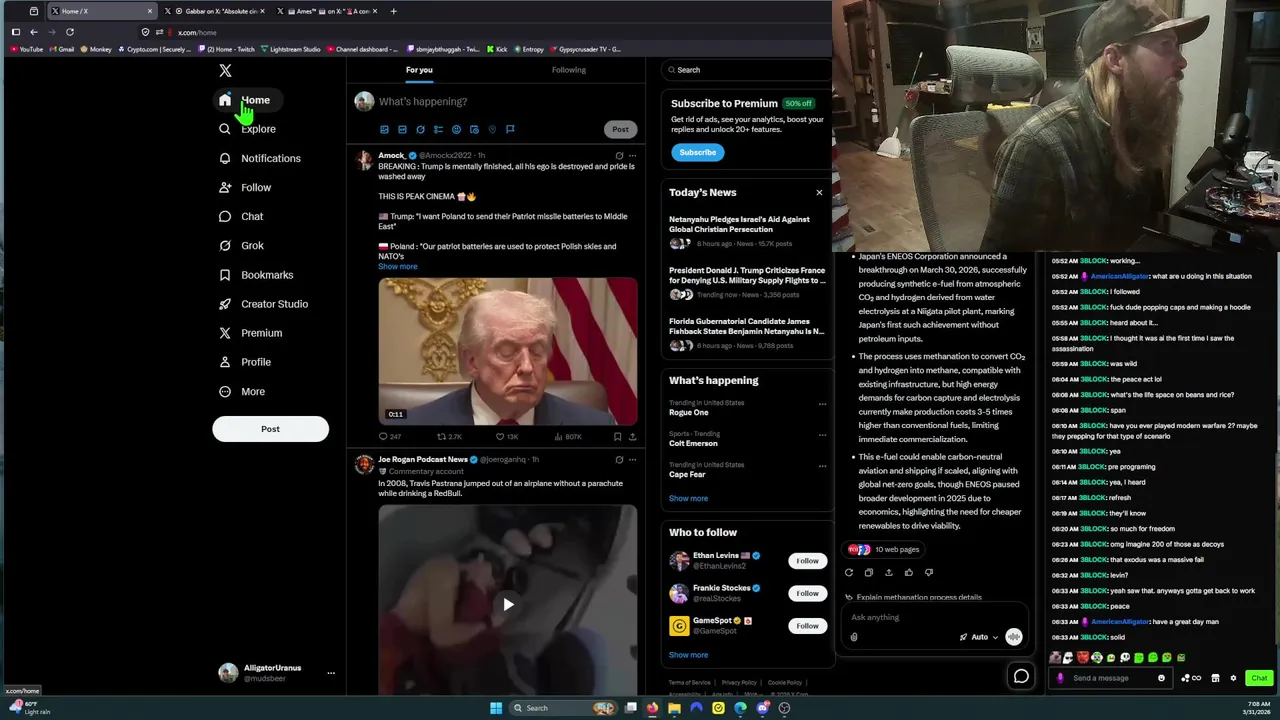Open a new browser tab
The height and width of the screenshot is (720, 1280).
coord(393,11)
